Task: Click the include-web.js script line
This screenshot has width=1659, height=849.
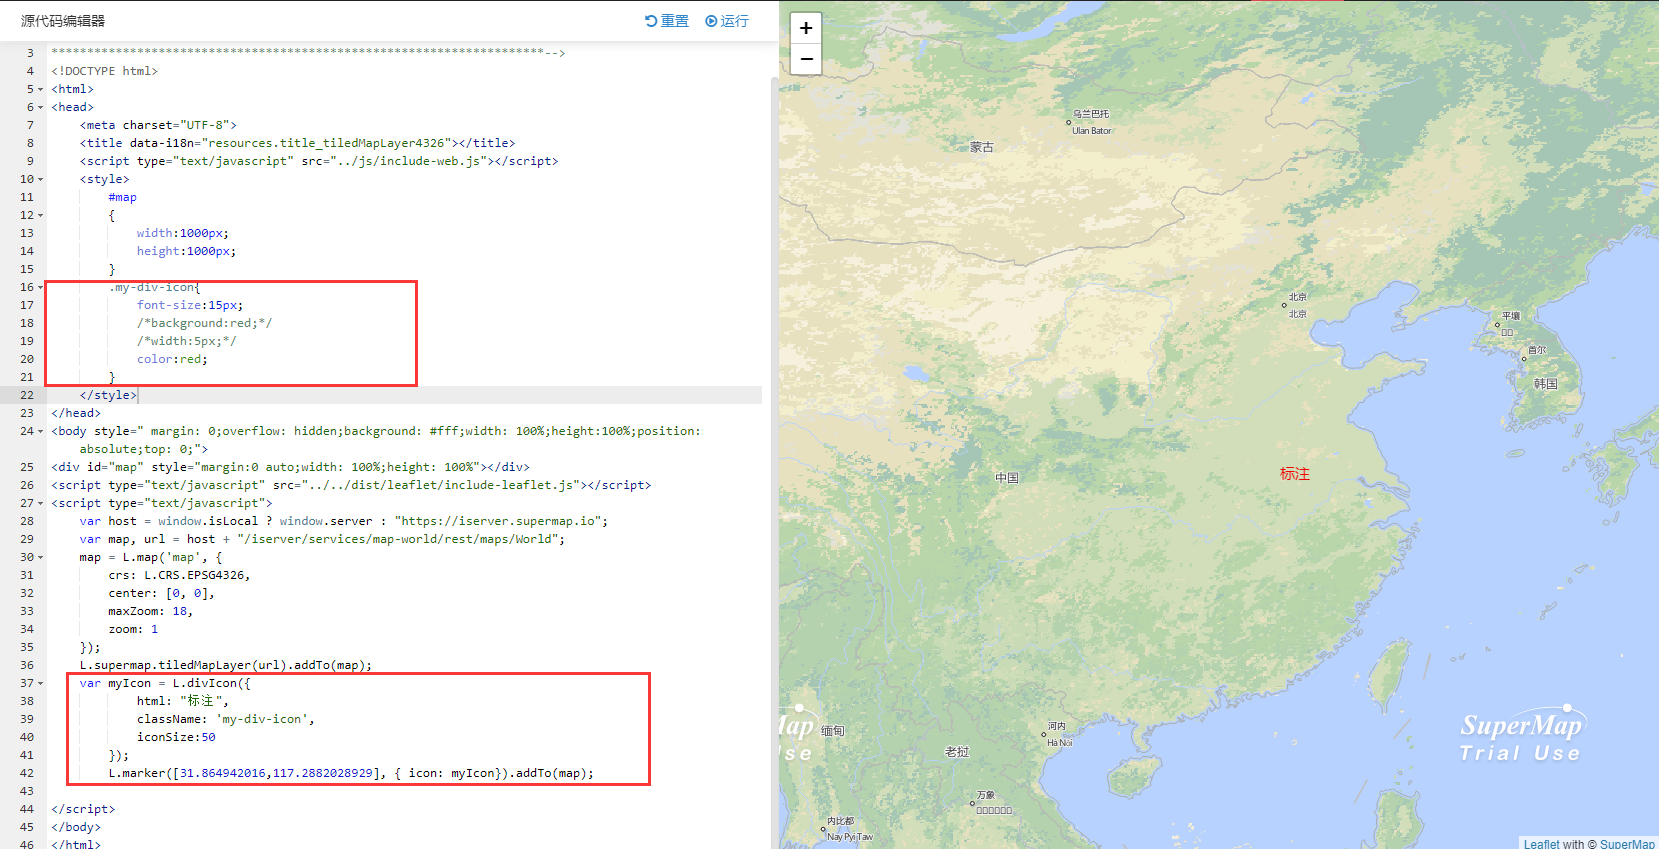Action: (319, 161)
